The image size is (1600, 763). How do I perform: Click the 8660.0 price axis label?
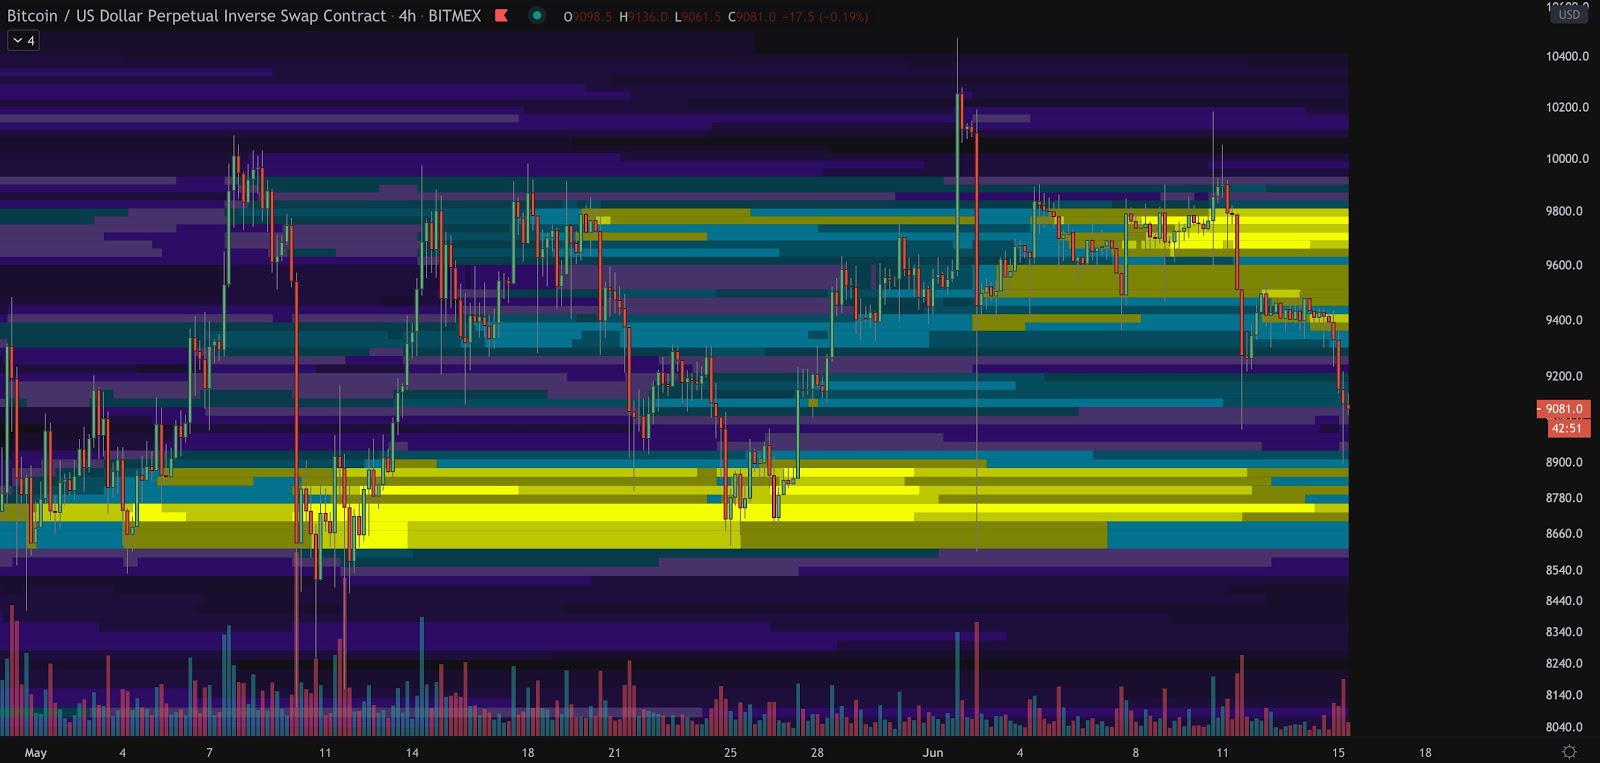(x=1565, y=534)
